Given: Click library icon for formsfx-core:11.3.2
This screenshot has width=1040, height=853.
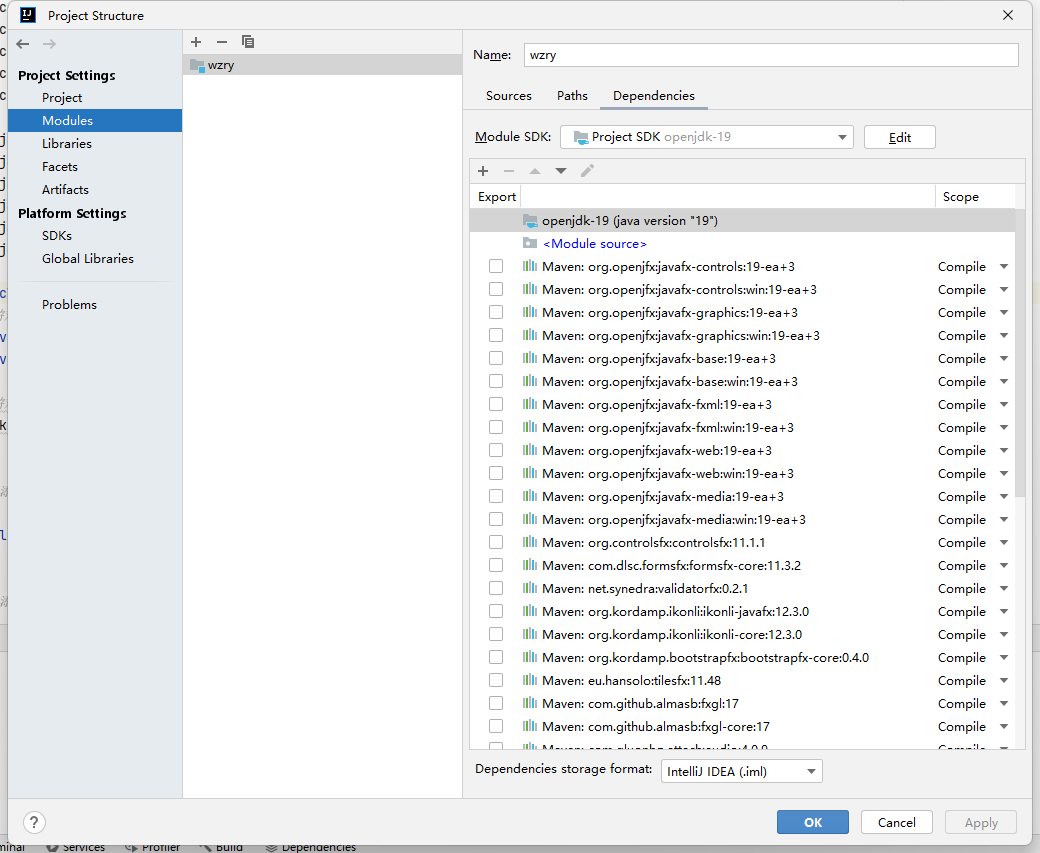Looking at the screenshot, I should [x=529, y=565].
